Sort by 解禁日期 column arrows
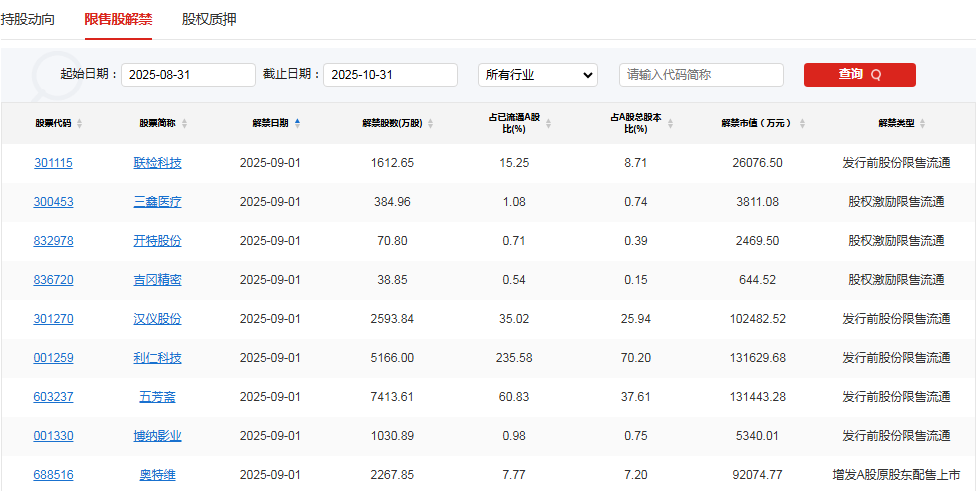This screenshot has height=491, width=980. (x=298, y=123)
